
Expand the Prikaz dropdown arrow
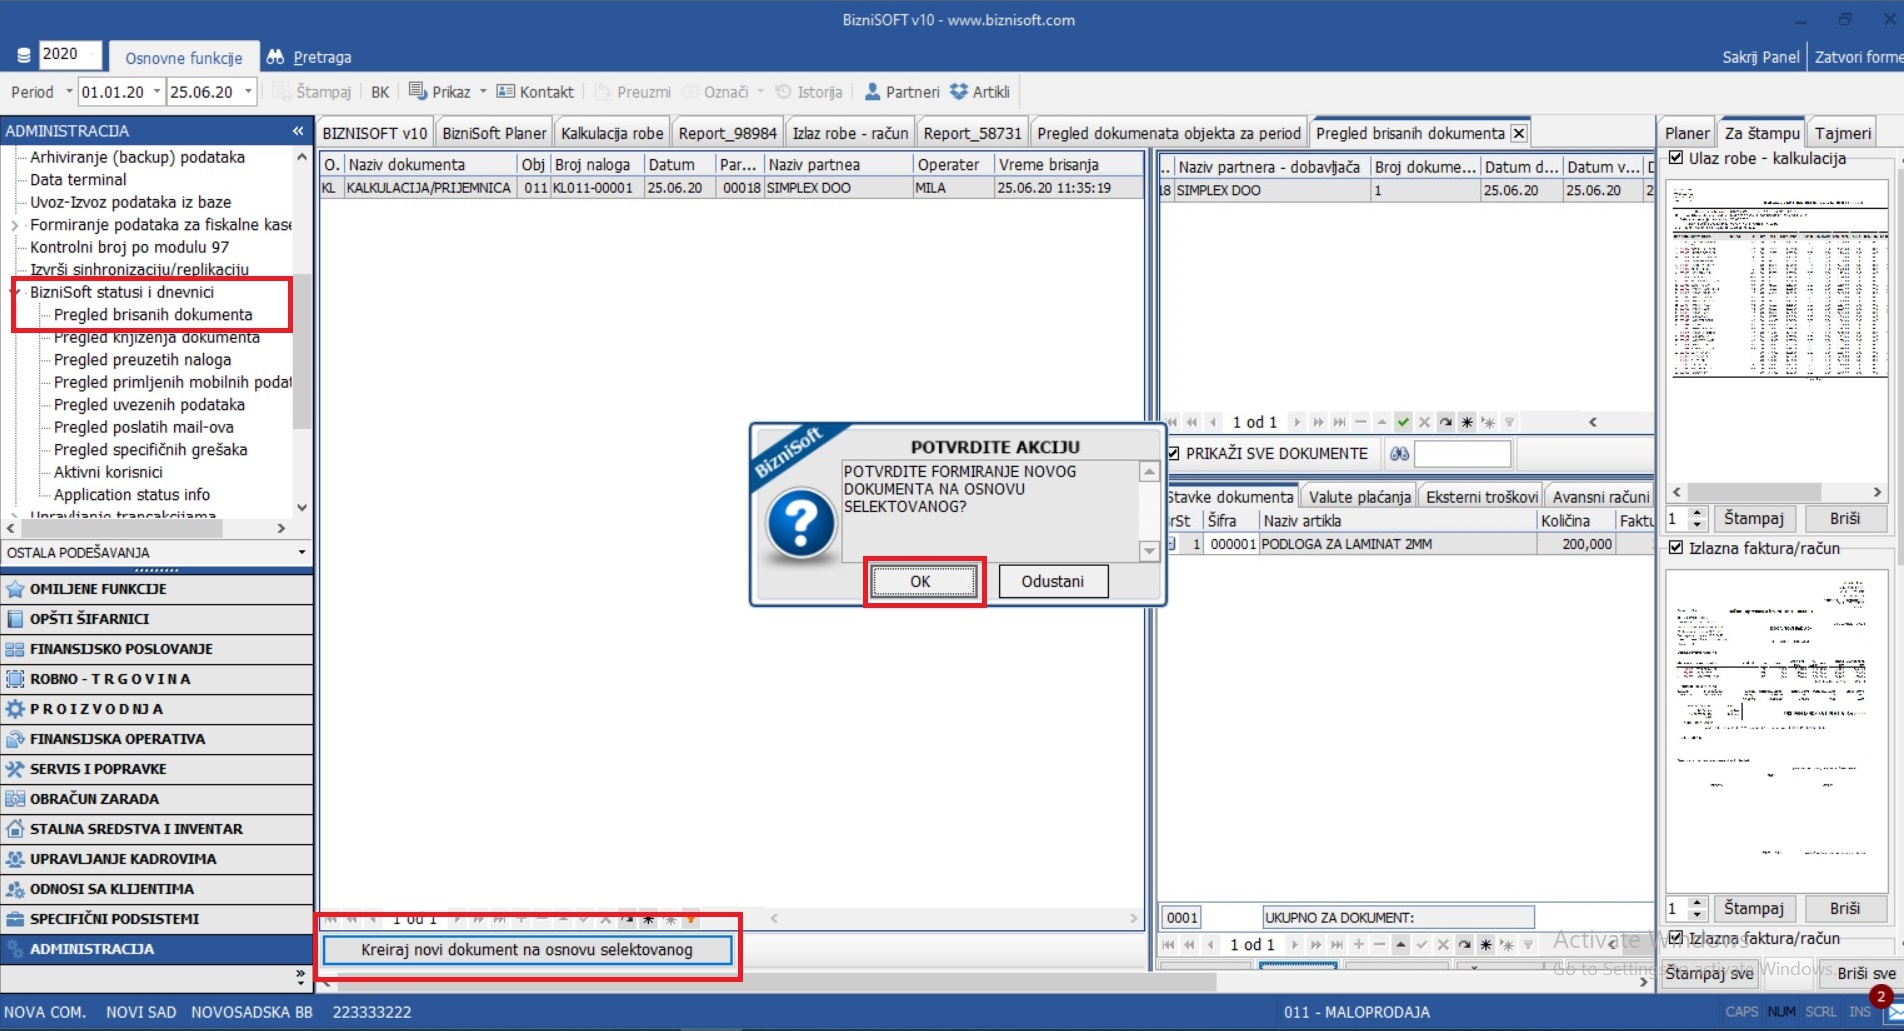(483, 92)
